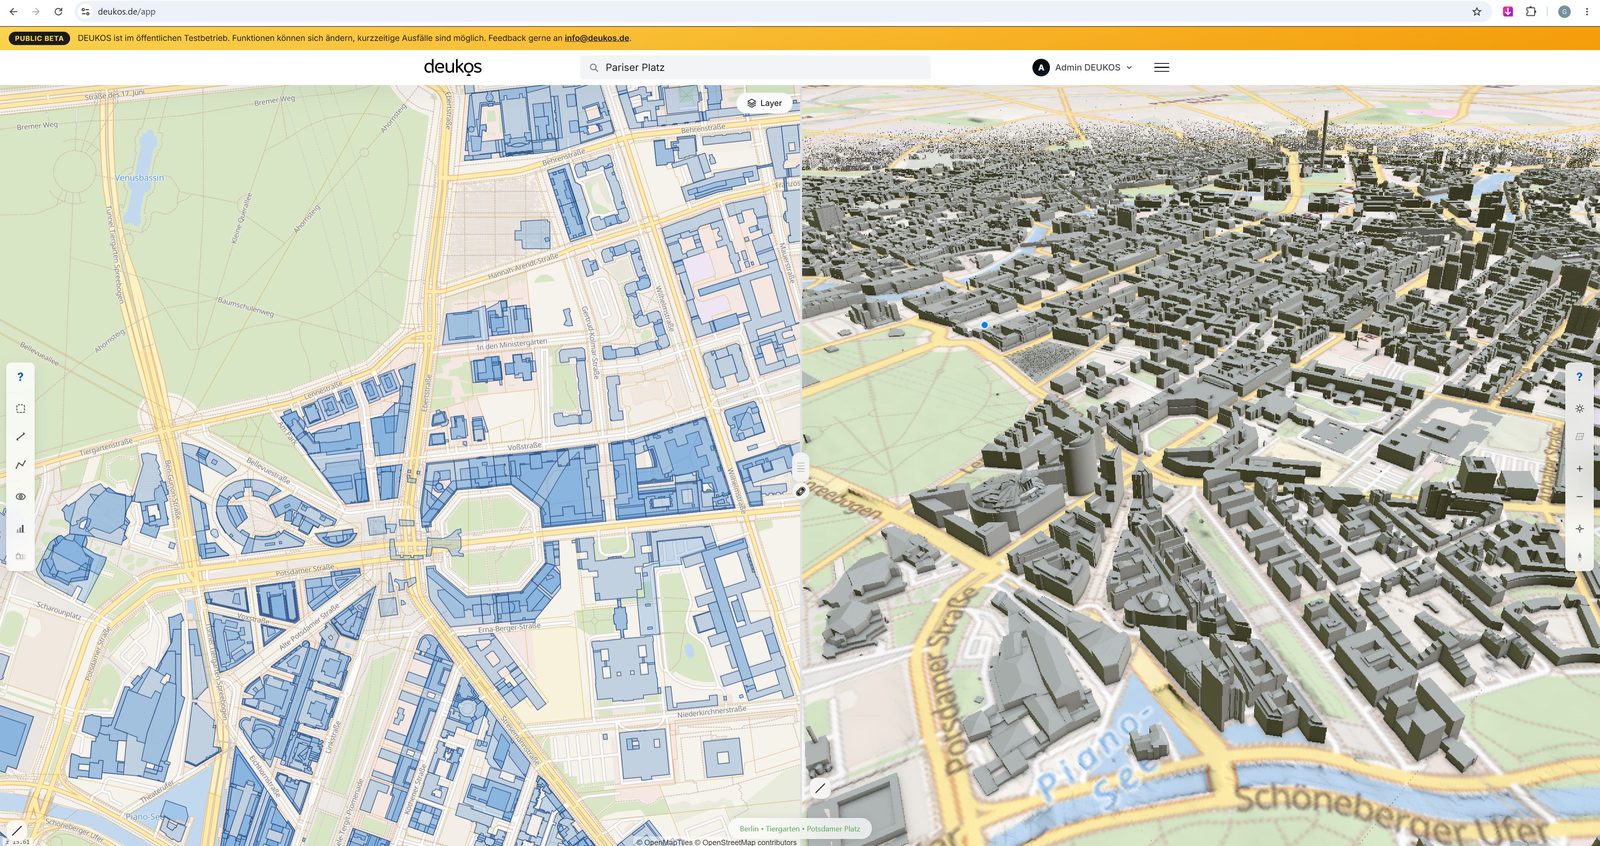Click the faded plane icon in the 3D toolbar
Screen dimensions: 1600x846
click(x=1579, y=436)
